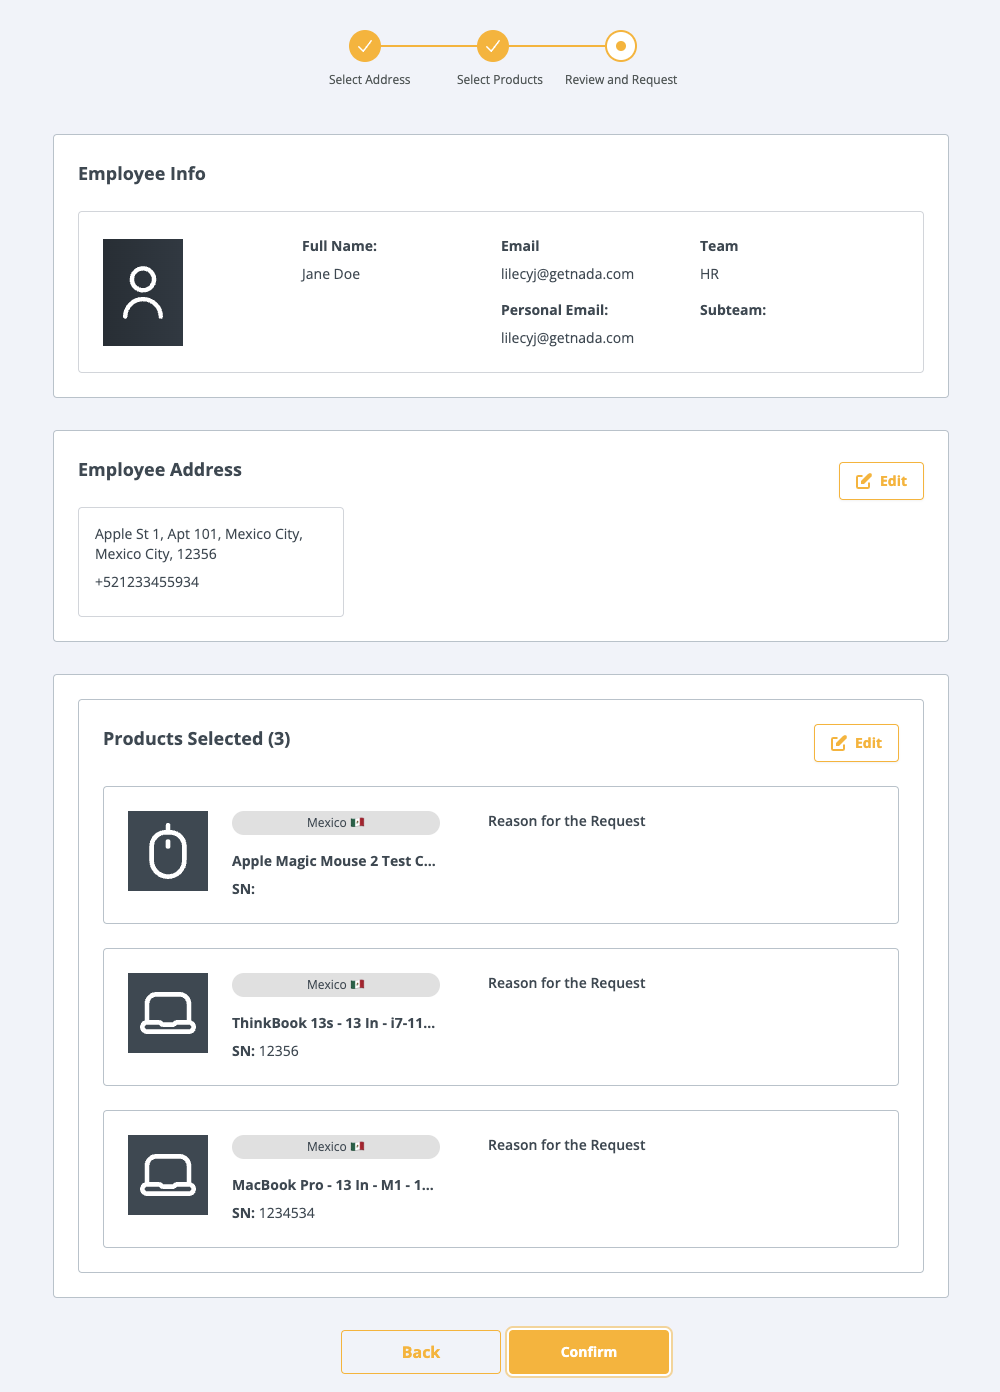Viewport: 1000px width, 1392px height.
Task: Click the Apple Magic Mouse 2 product name
Action: coord(333,861)
